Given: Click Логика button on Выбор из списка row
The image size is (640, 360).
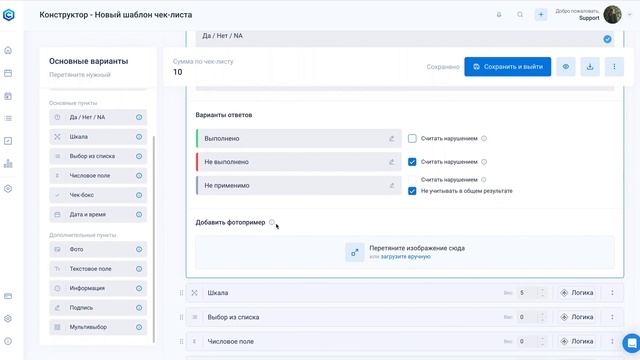Looking at the screenshot, I should tap(577, 317).
